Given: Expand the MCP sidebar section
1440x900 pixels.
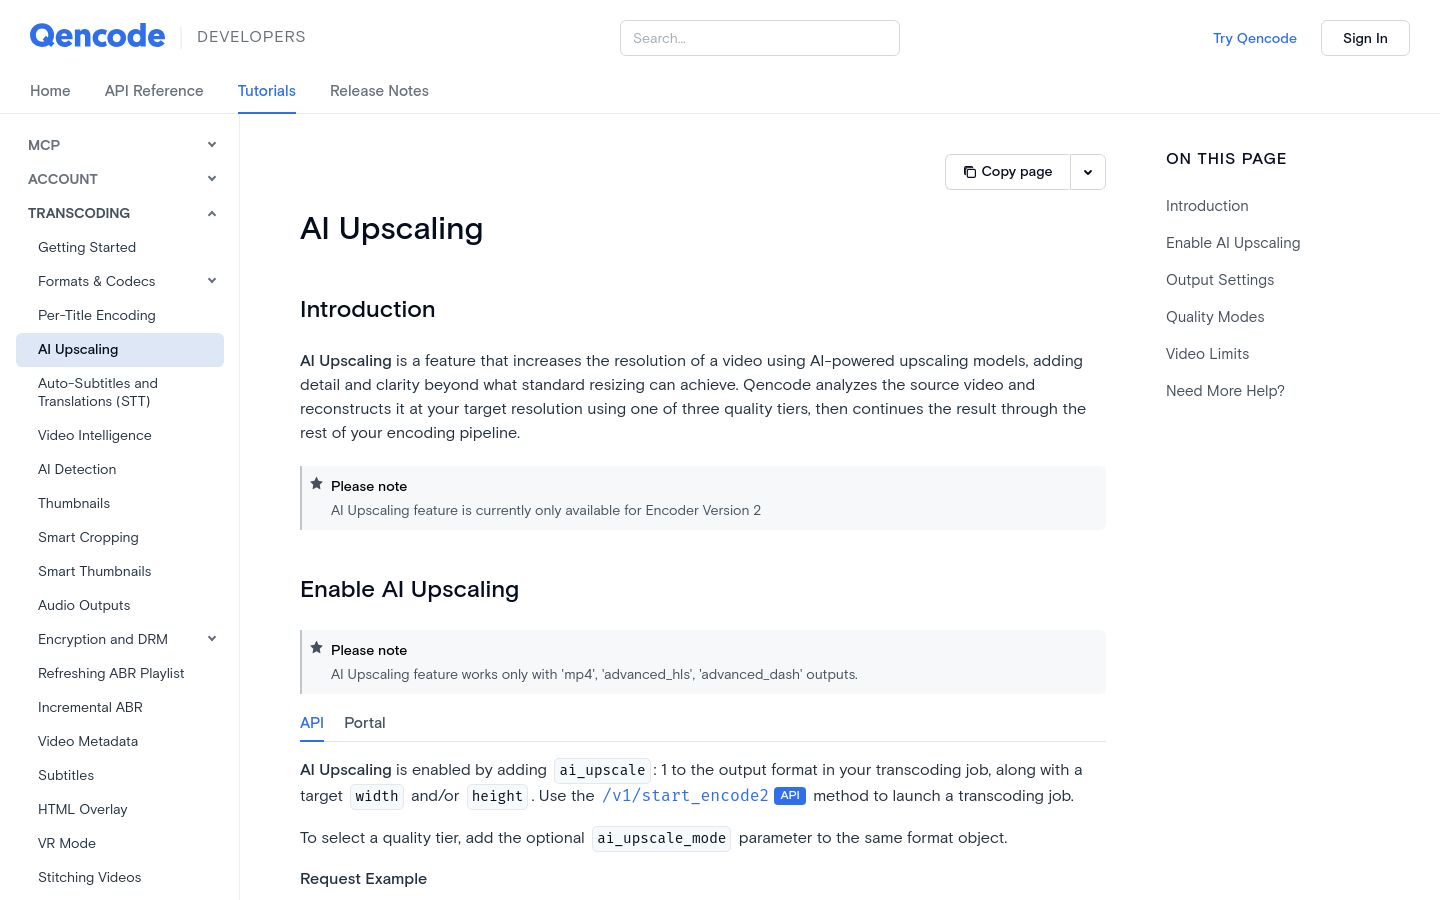Looking at the screenshot, I should pos(212,145).
